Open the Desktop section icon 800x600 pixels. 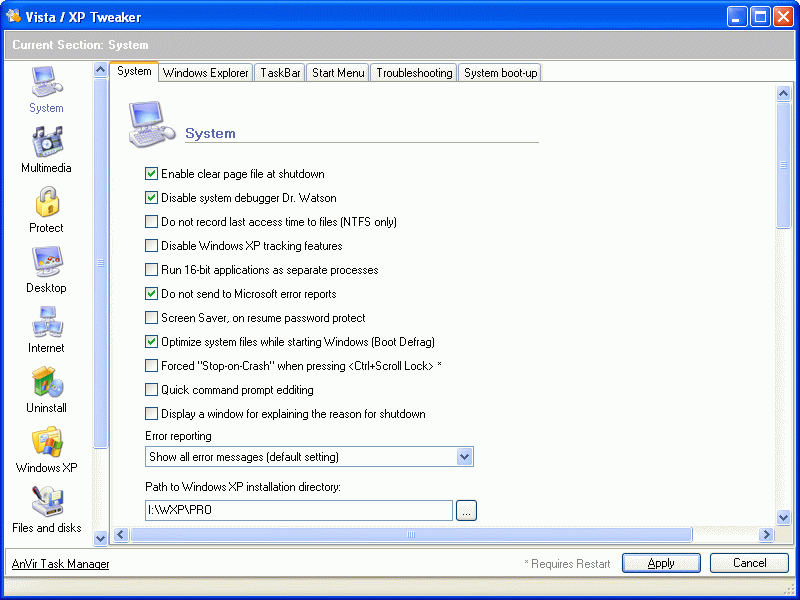[46, 262]
